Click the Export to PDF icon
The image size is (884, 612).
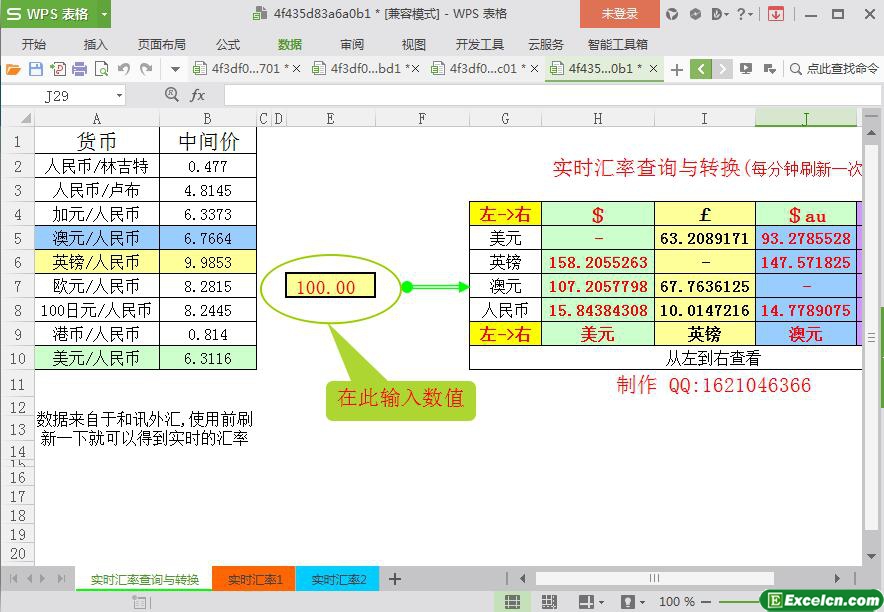coord(58,69)
